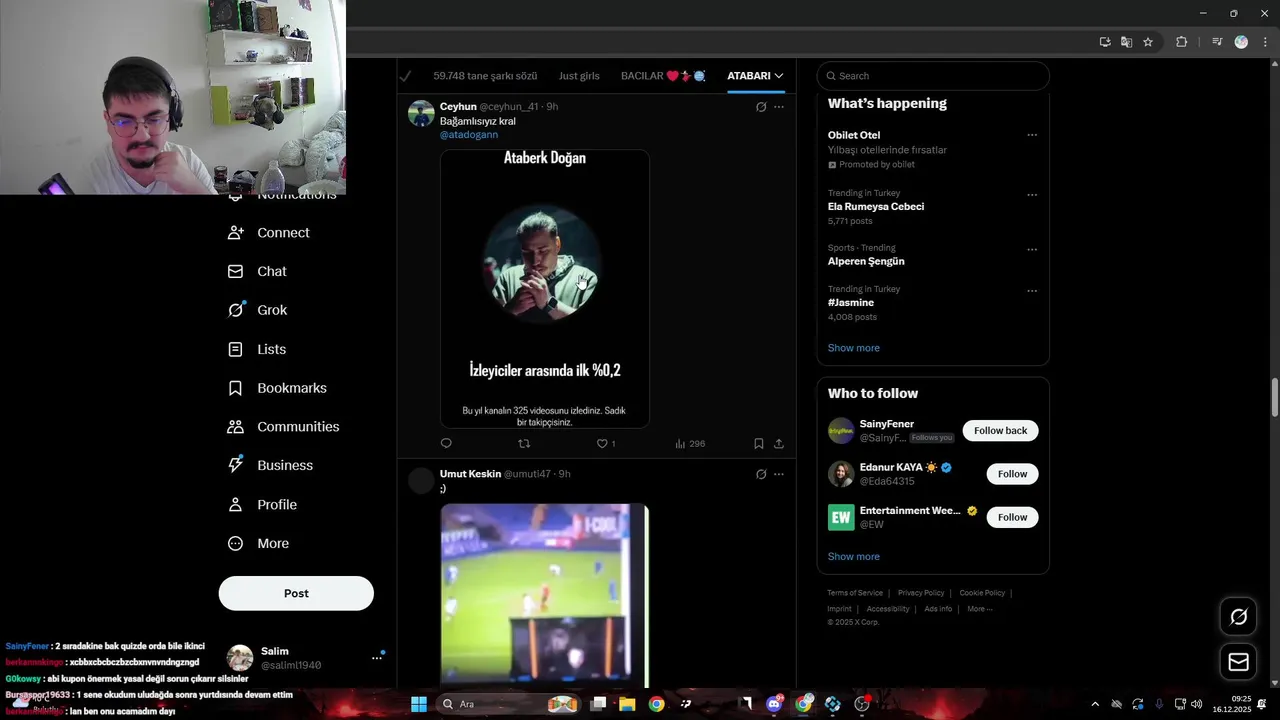This screenshot has height=720, width=1280.
Task: Open options for Ela Rumeysa Cebeci trend
Action: (x=1032, y=195)
